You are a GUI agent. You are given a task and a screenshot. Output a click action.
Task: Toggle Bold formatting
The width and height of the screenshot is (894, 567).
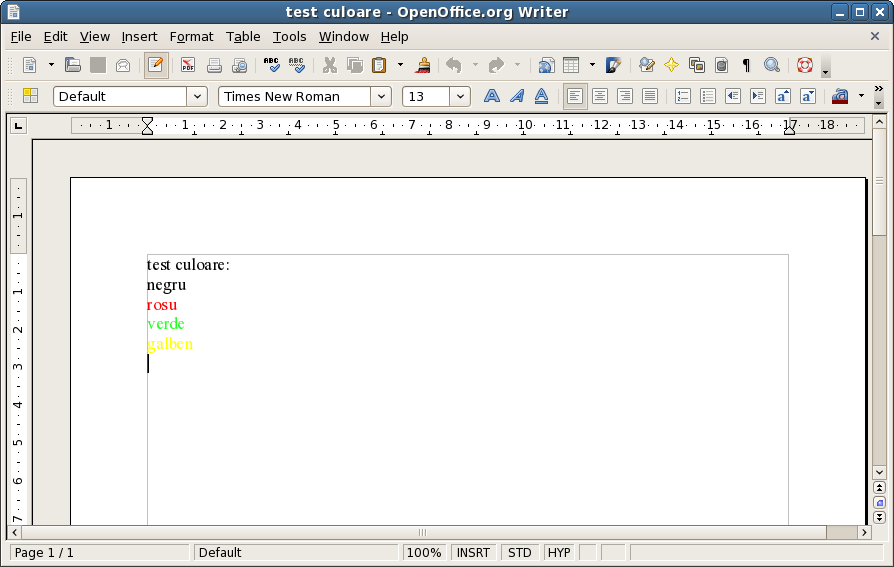coord(492,96)
